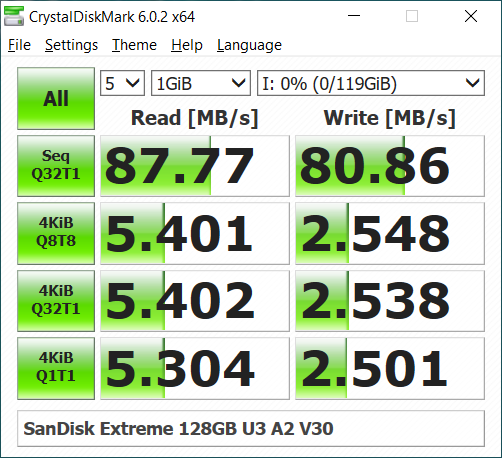Open the File menu
The width and height of the screenshot is (502, 458).
[x=19, y=45]
